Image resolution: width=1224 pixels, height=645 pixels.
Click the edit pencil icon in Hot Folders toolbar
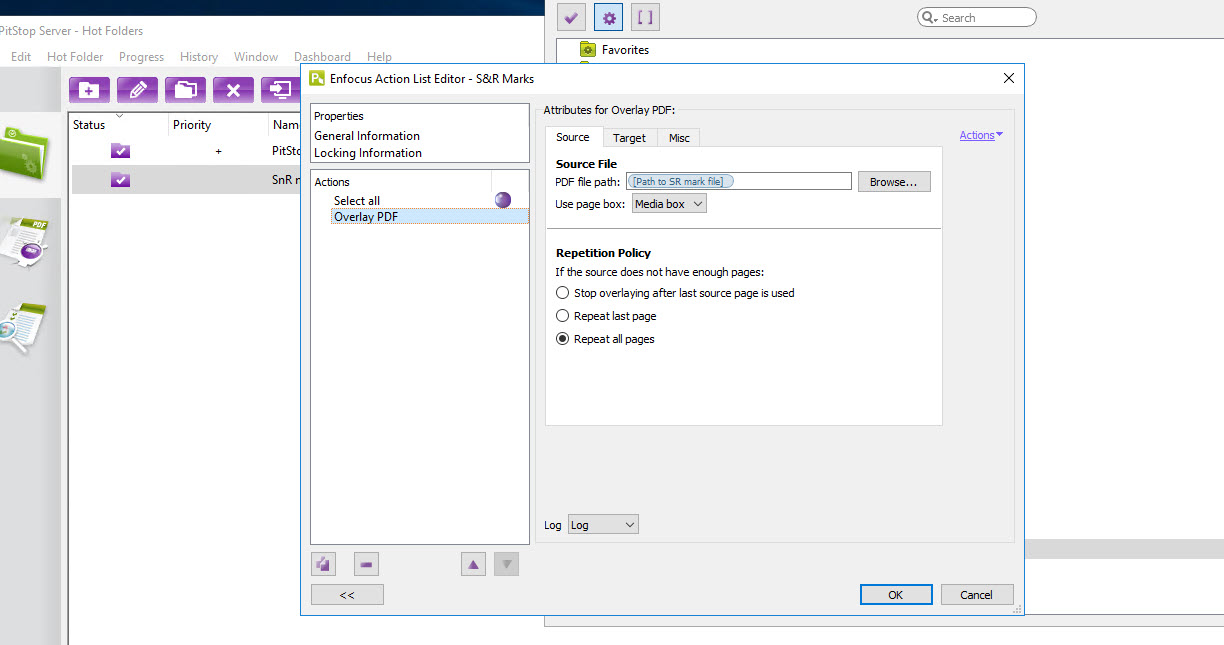tap(137, 90)
